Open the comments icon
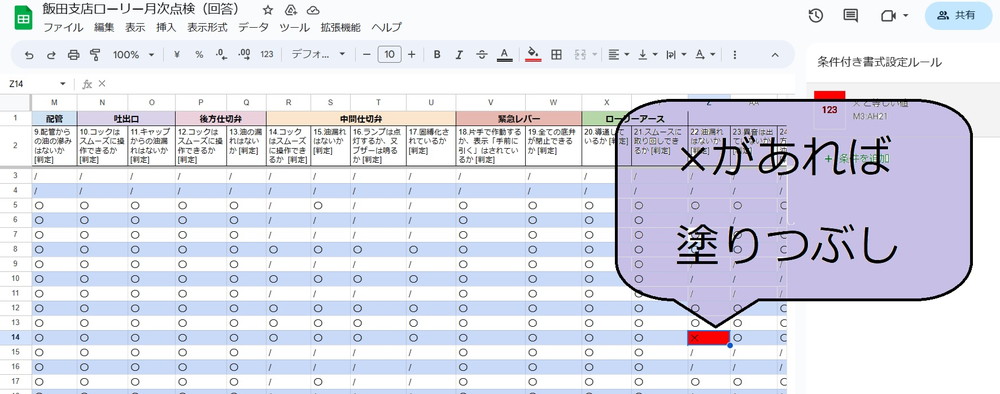 pyautogui.click(x=850, y=16)
